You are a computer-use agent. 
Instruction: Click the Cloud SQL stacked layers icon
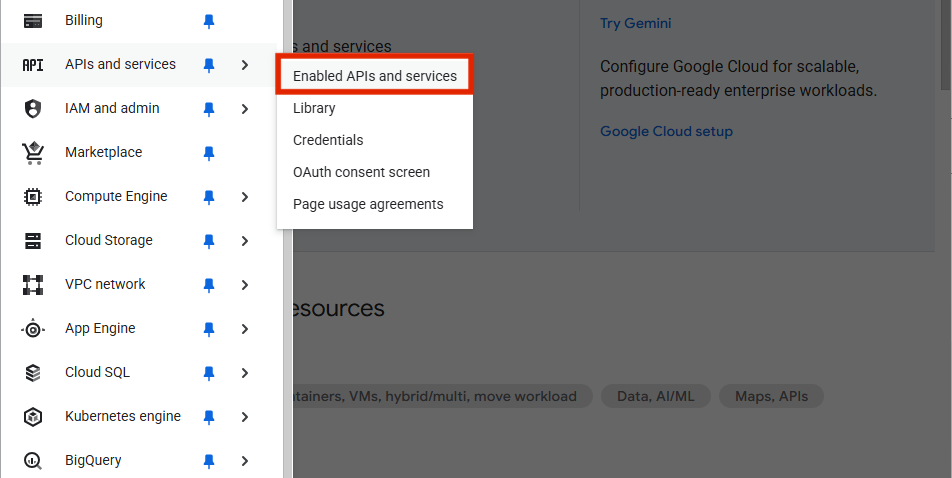[x=33, y=372]
